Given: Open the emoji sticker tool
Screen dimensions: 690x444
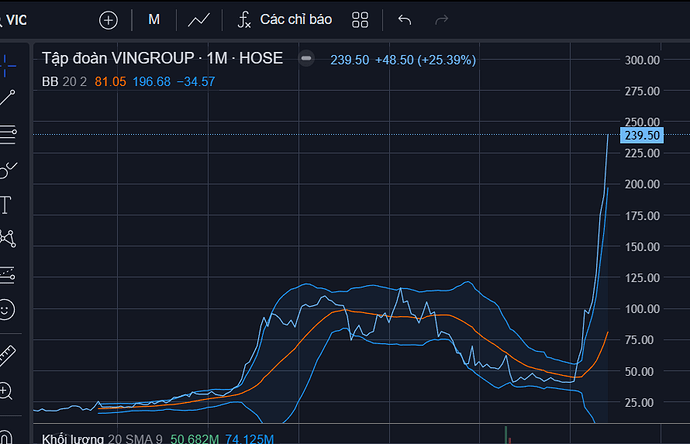Looking at the screenshot, I should [6, 309].
